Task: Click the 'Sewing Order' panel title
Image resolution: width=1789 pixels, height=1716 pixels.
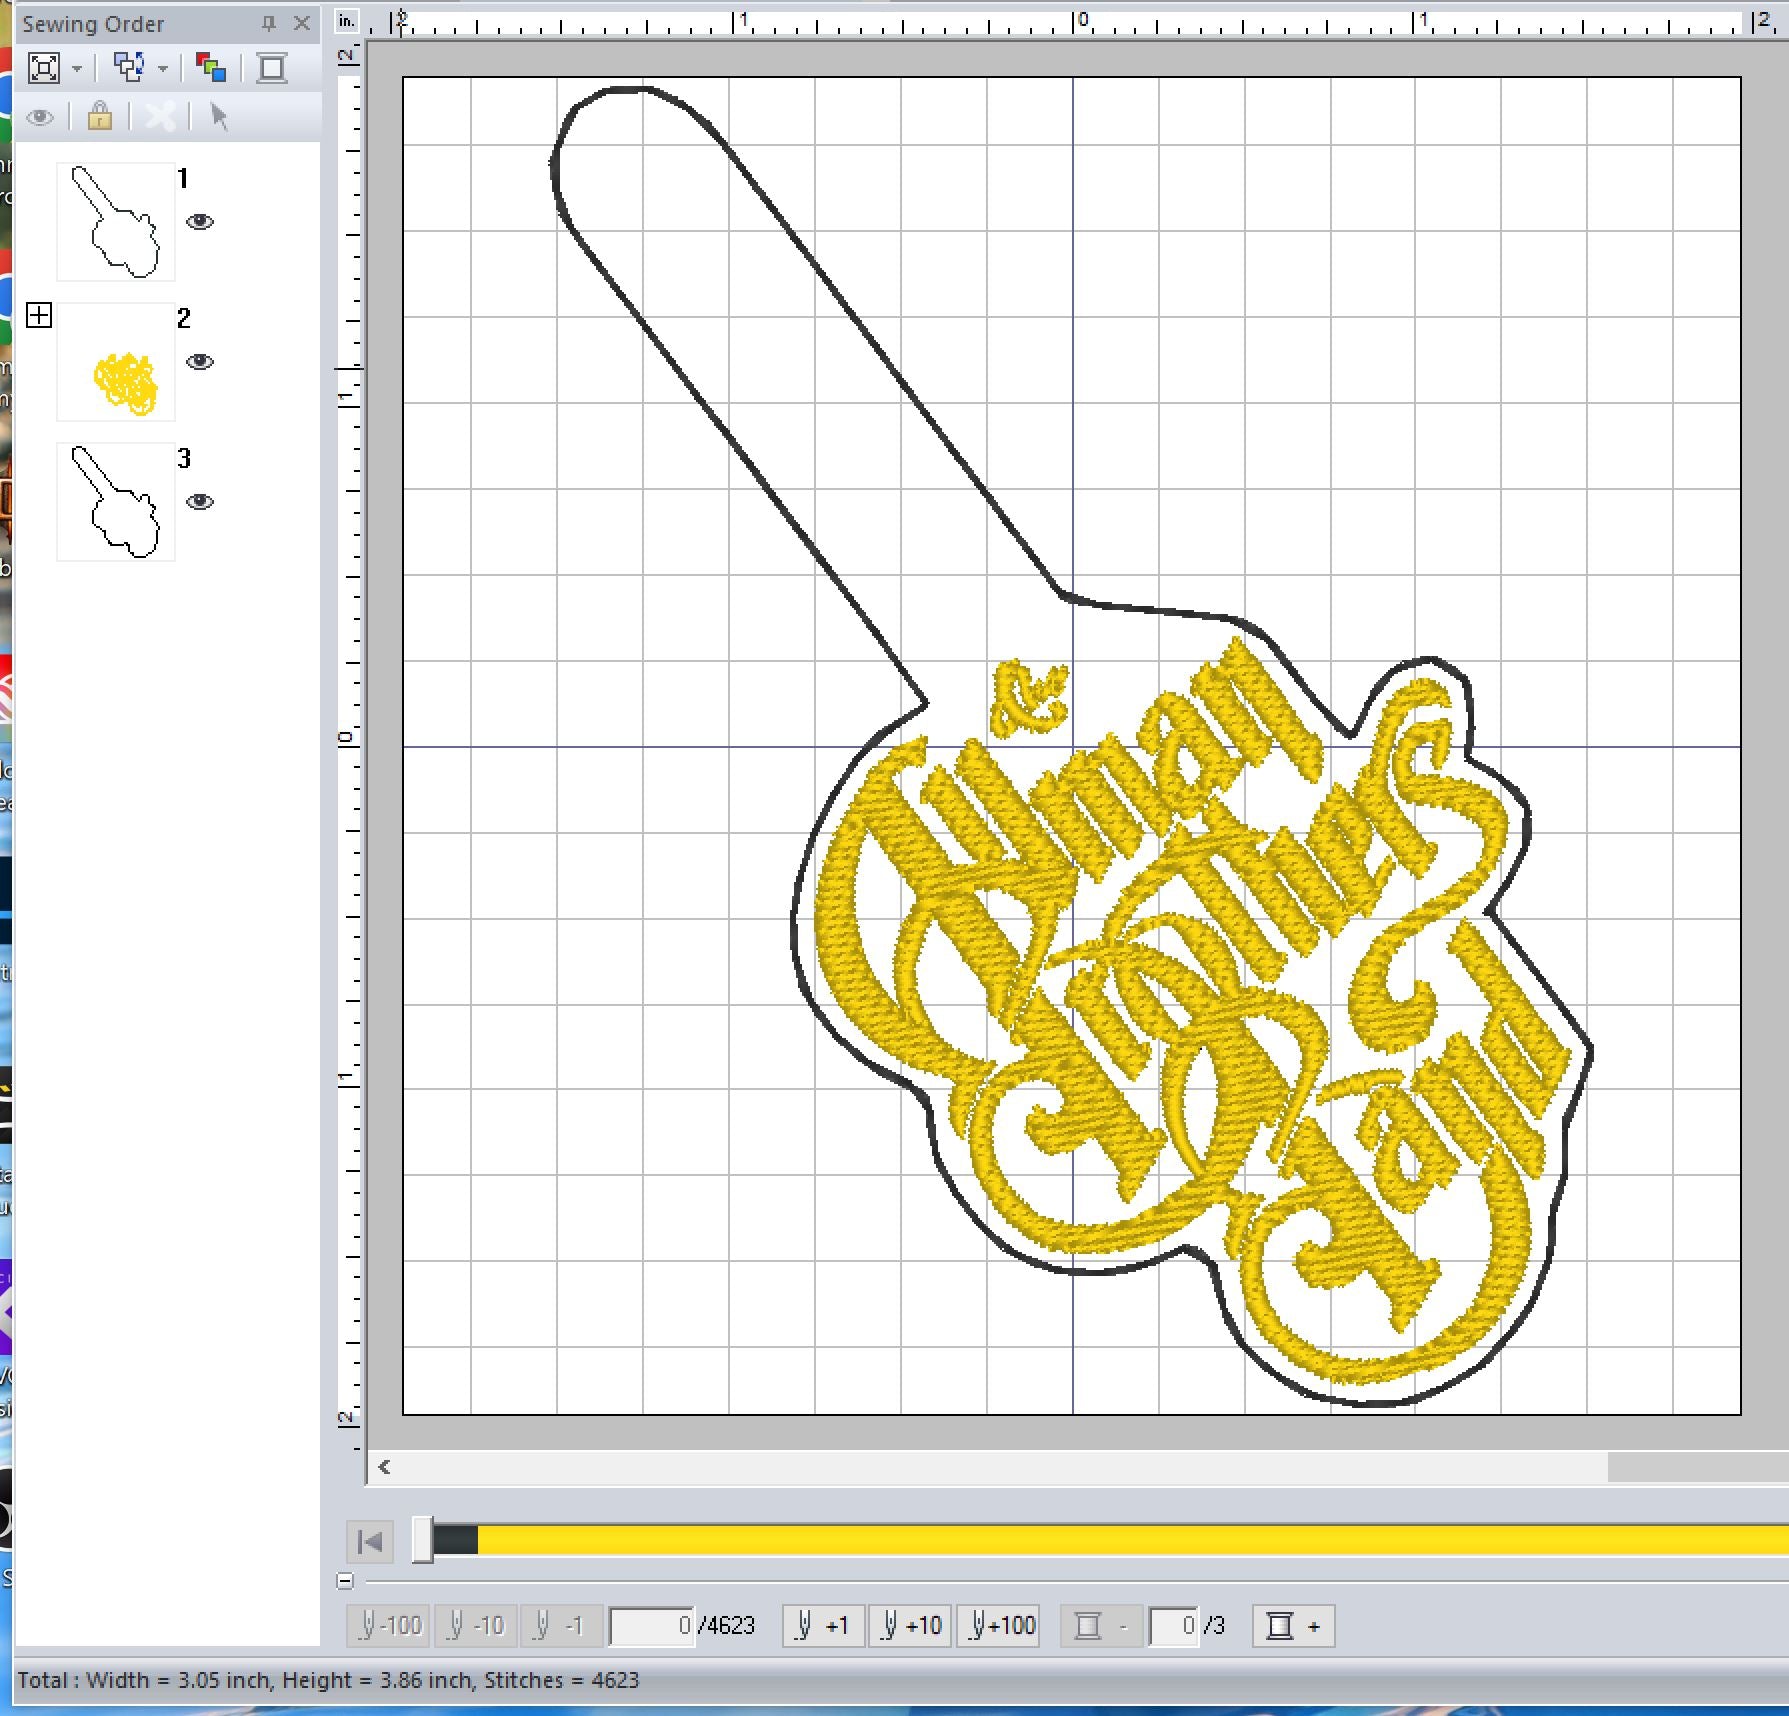Action: [x=93, y=23]
